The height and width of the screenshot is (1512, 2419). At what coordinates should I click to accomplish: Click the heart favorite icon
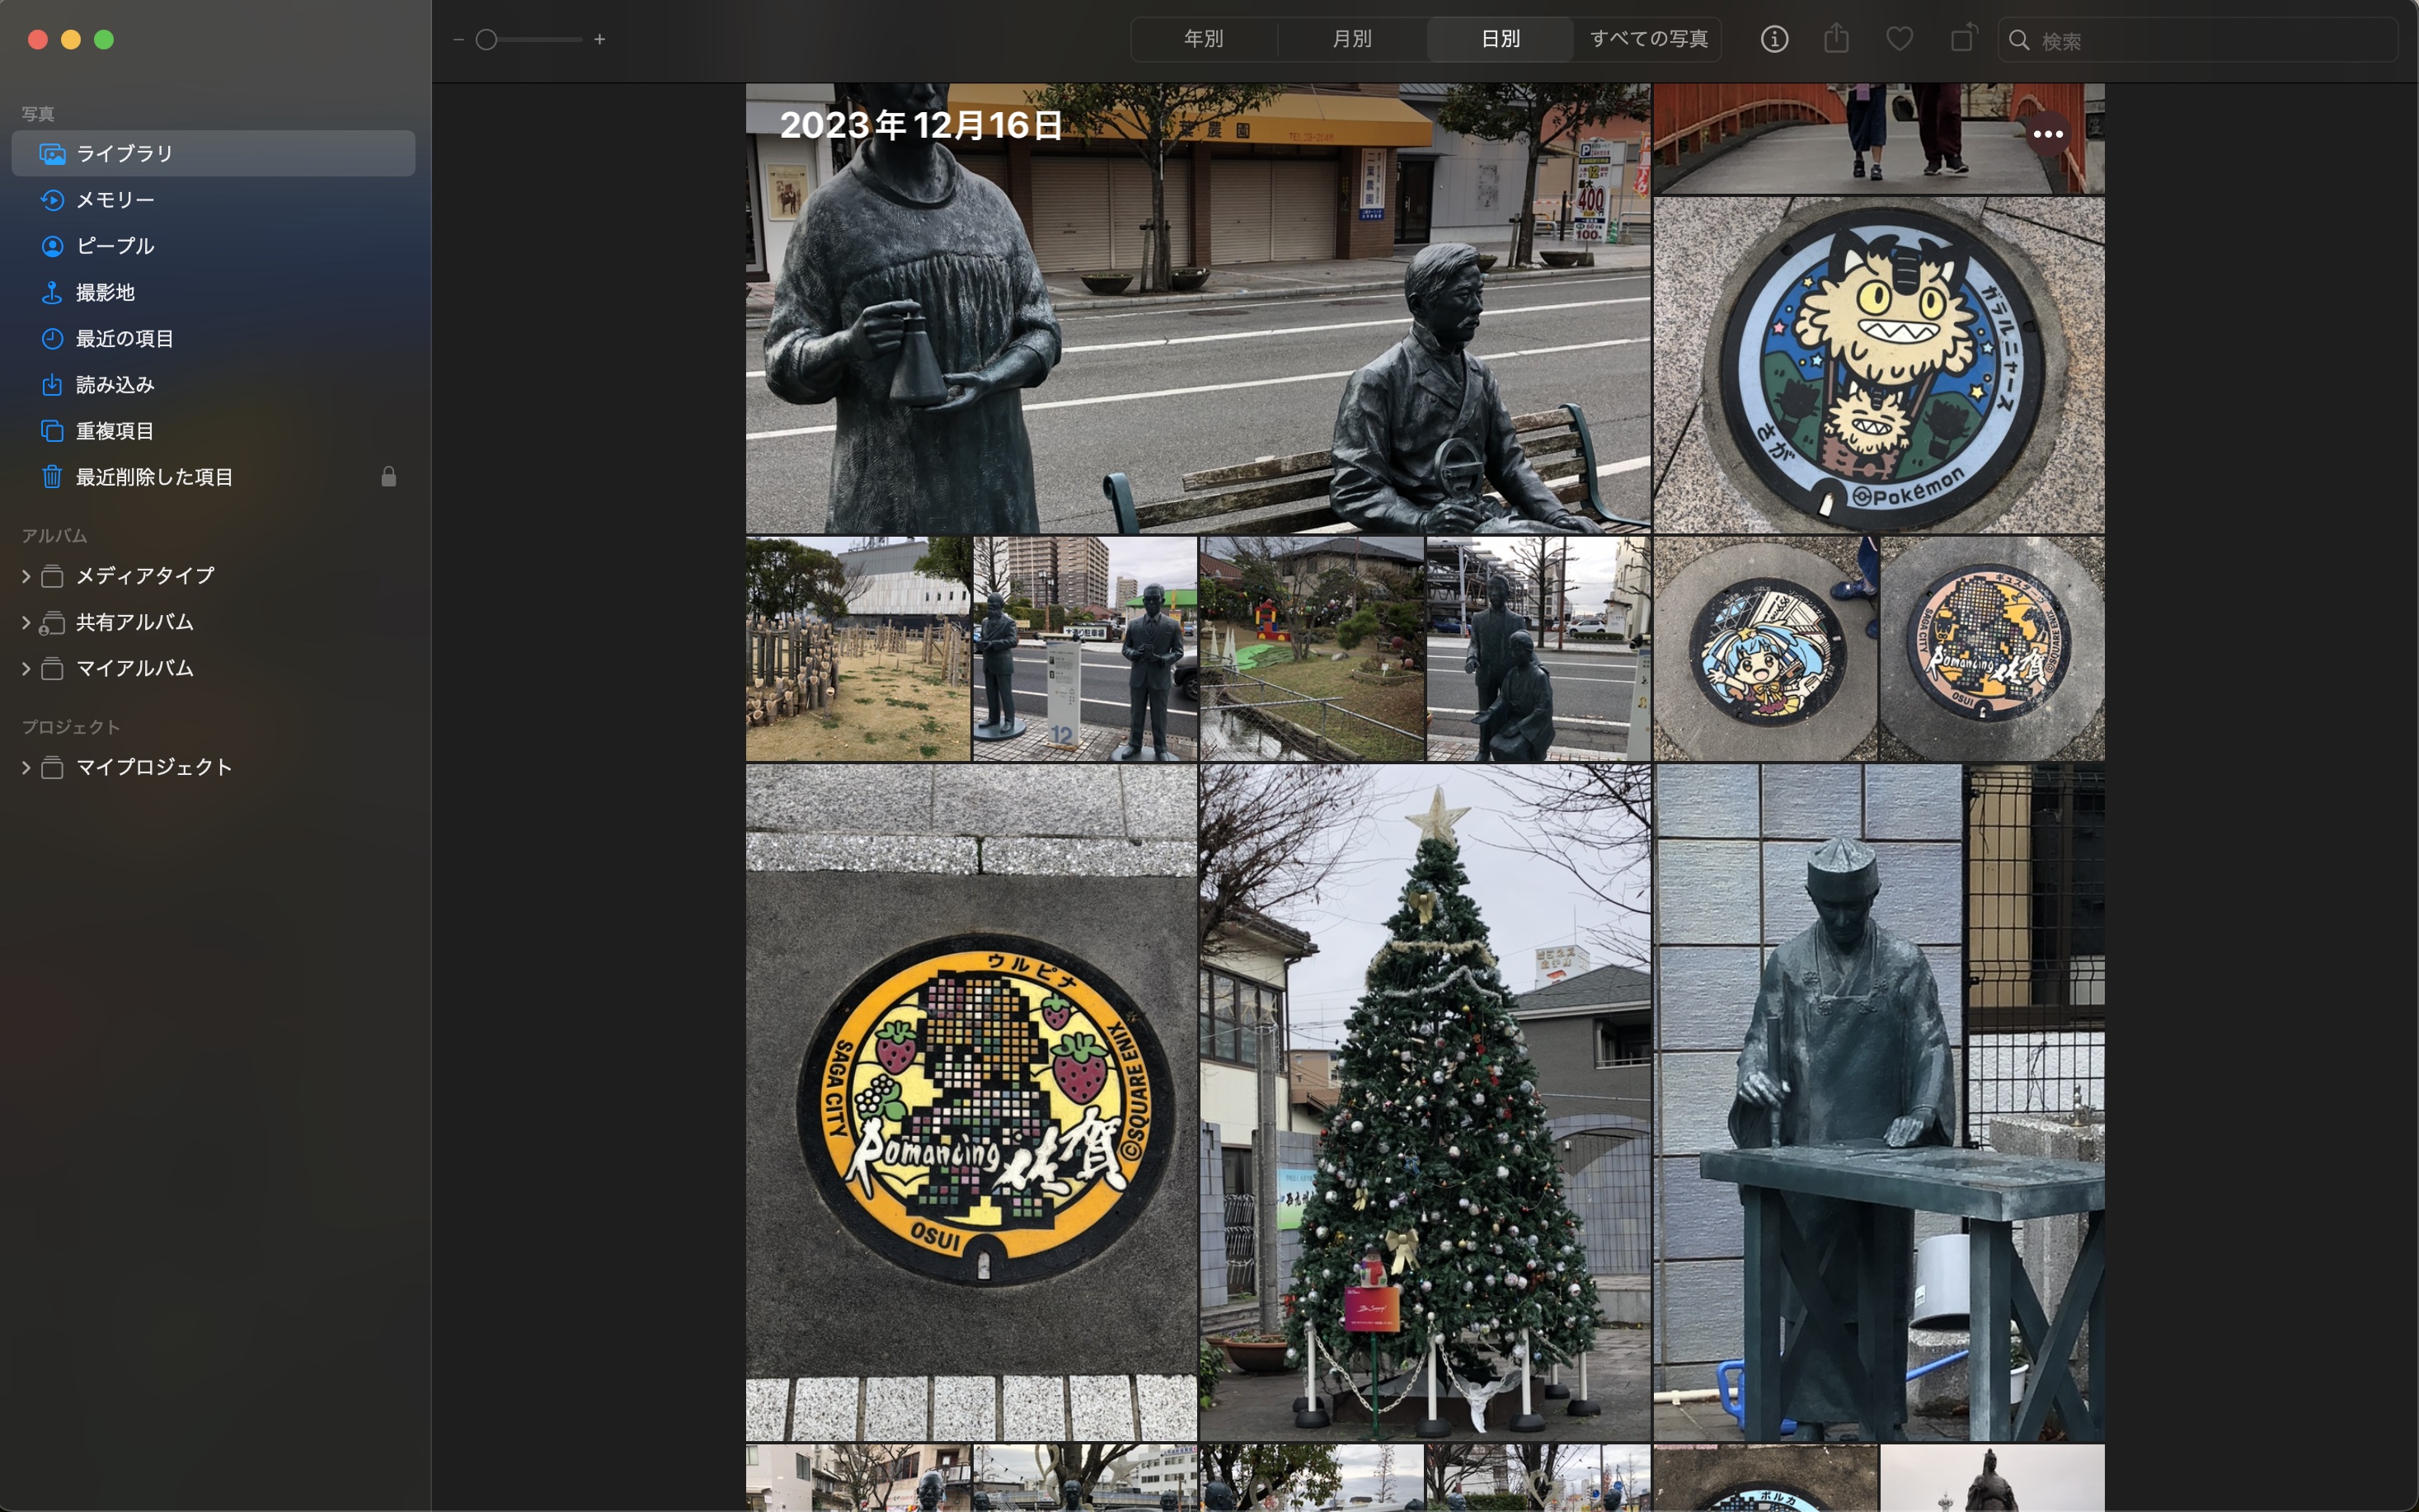click(1899, 39)
